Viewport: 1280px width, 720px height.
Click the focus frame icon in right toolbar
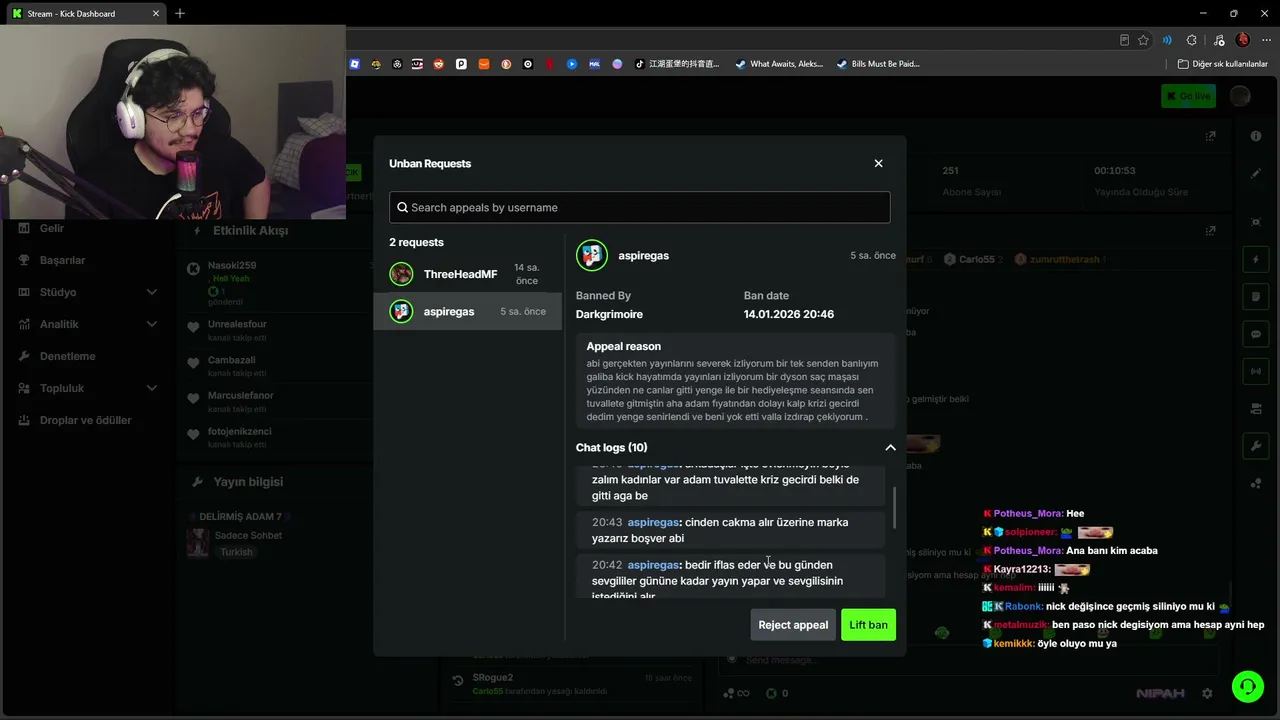coord(1256,221)
